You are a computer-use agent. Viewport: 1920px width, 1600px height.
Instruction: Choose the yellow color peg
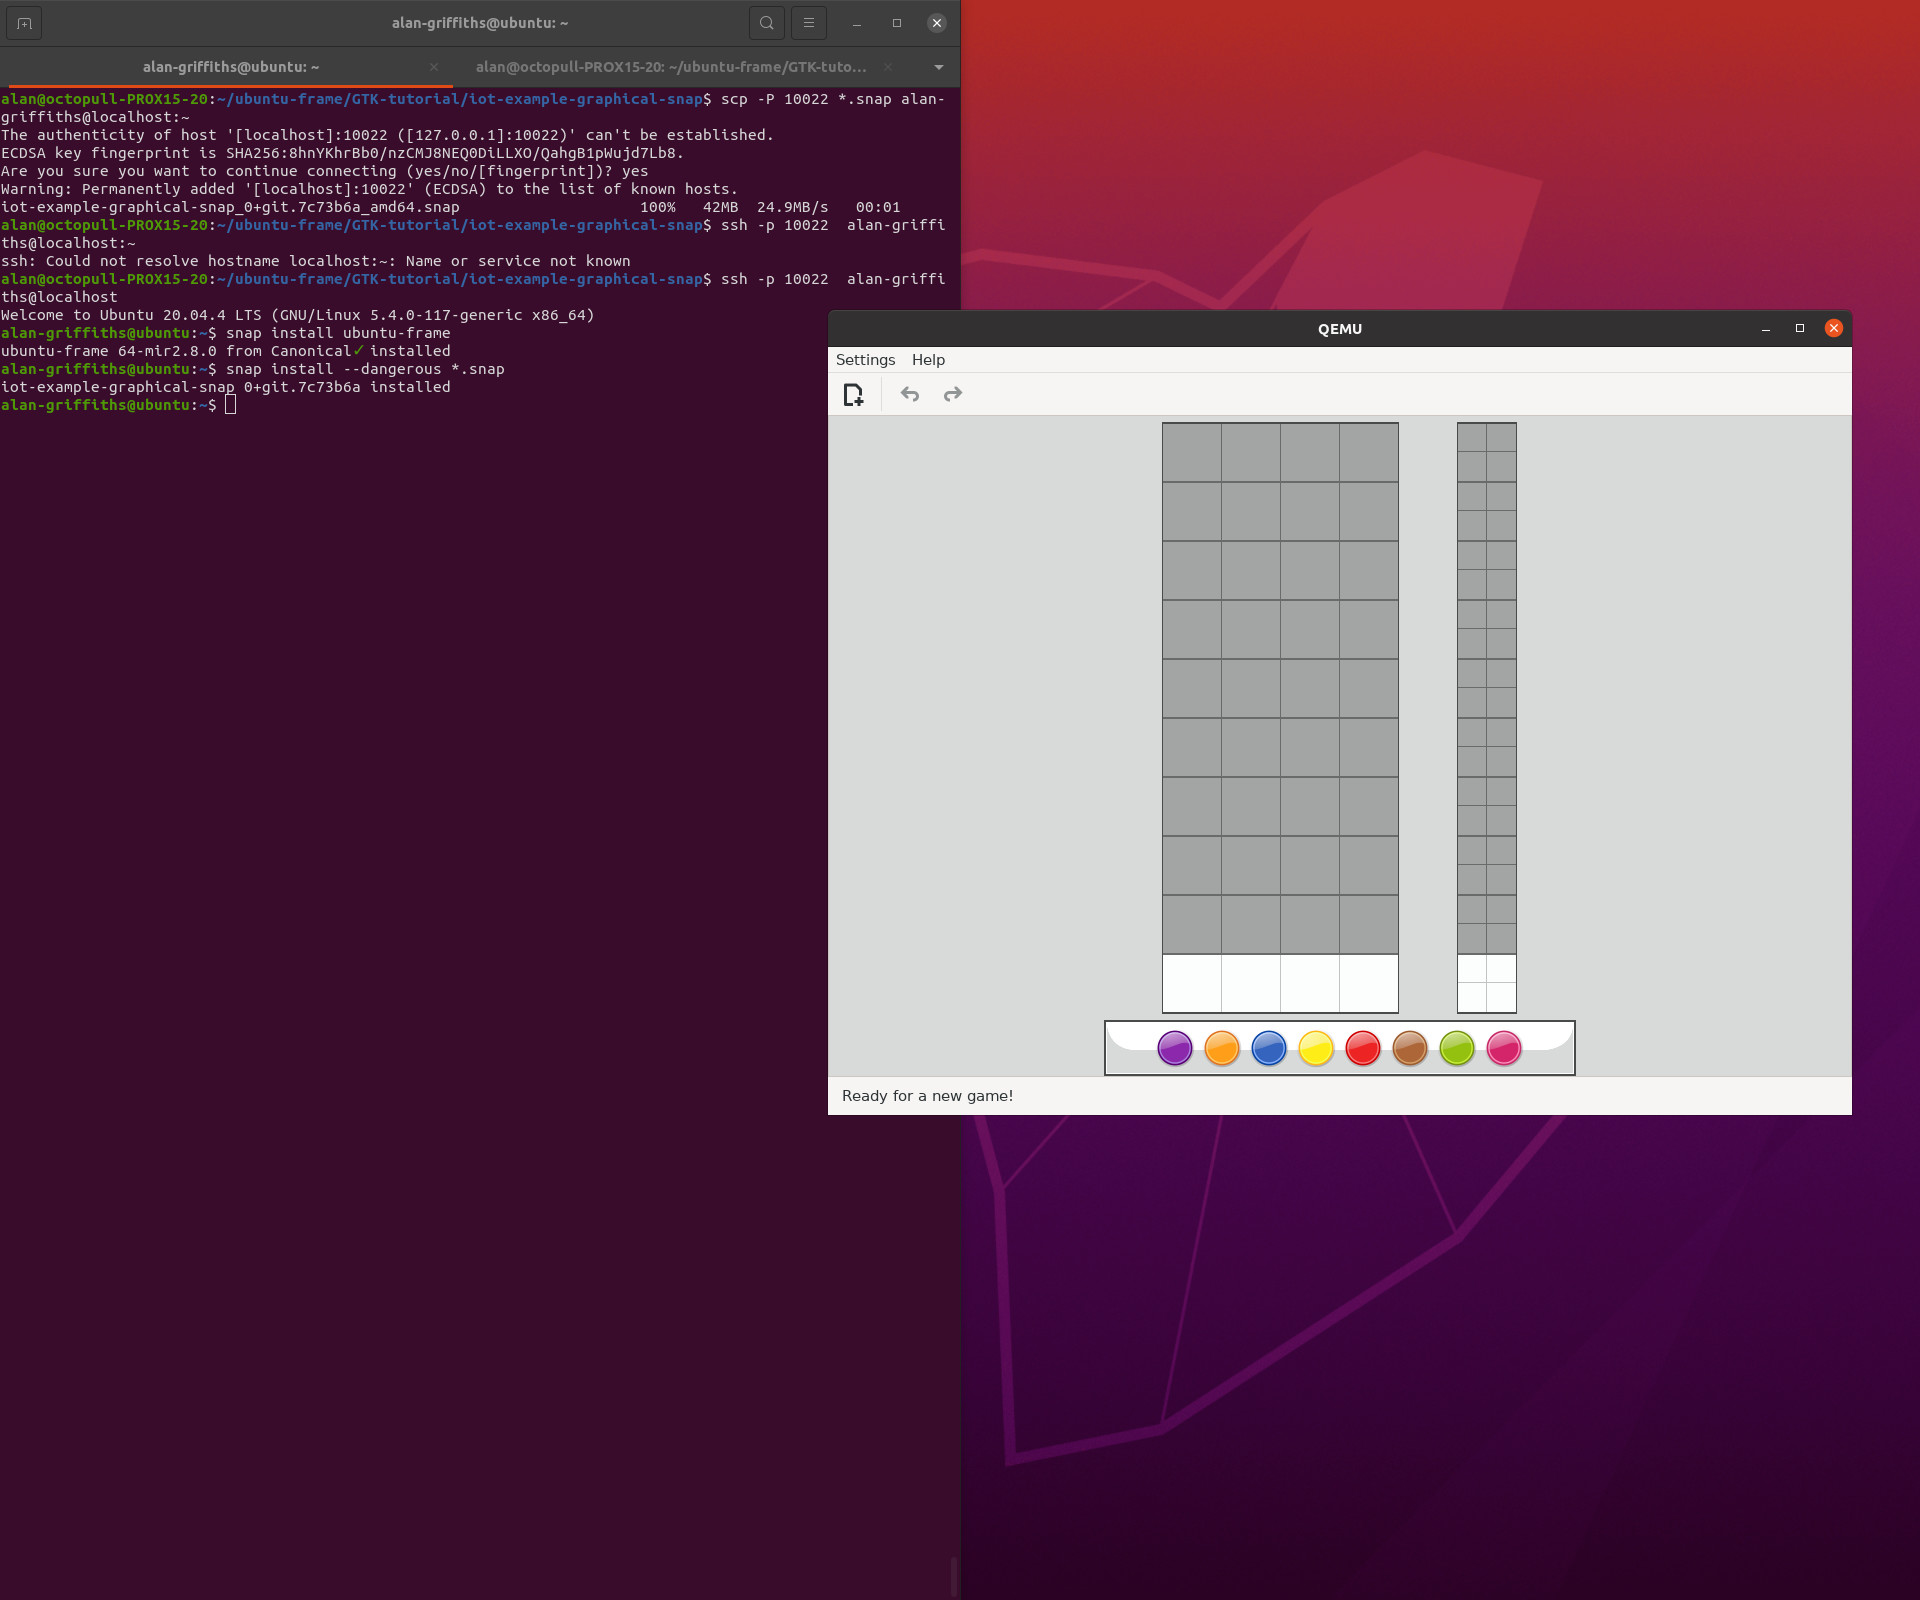click(1315, 1048)
